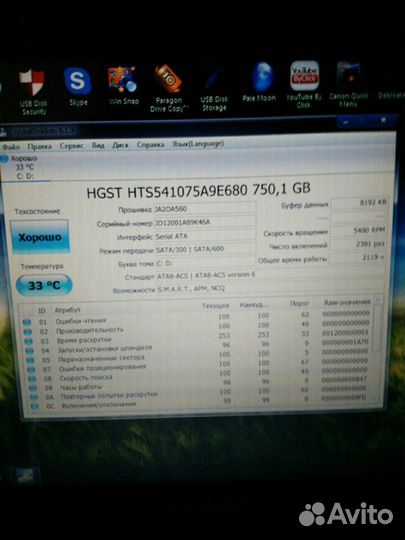Launch Skype from the desktop

point(78,86)
